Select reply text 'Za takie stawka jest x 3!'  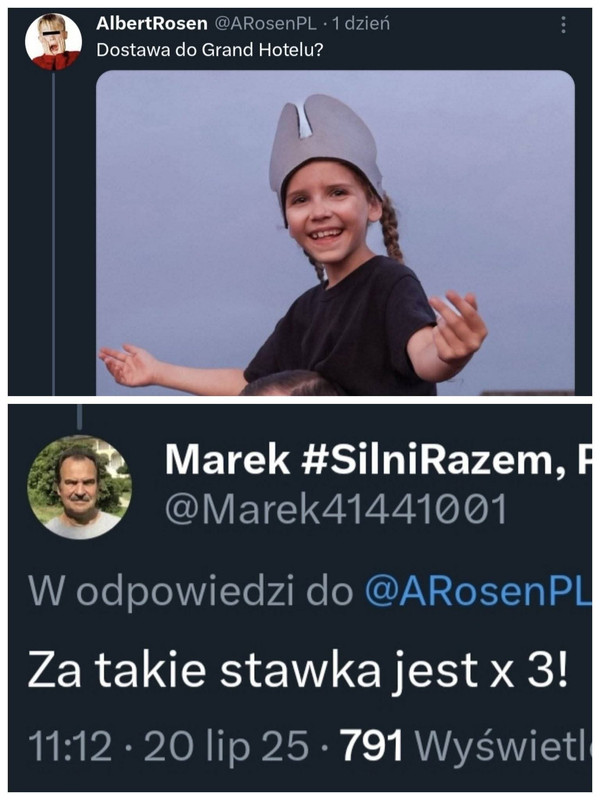pyautogui.click(x=298, y=671)
